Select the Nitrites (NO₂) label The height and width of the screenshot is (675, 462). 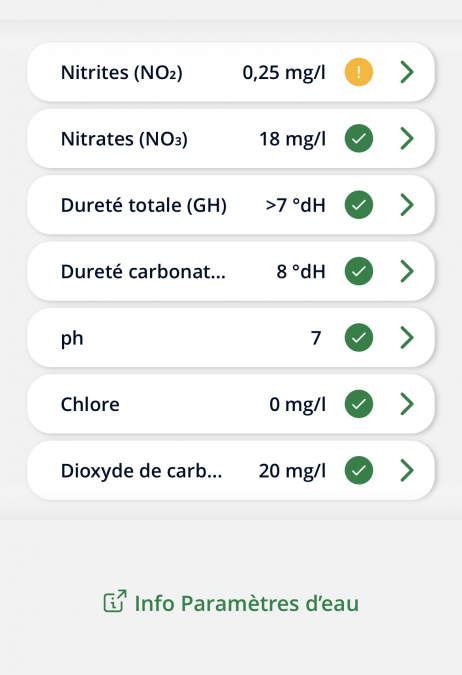(121, 72)
